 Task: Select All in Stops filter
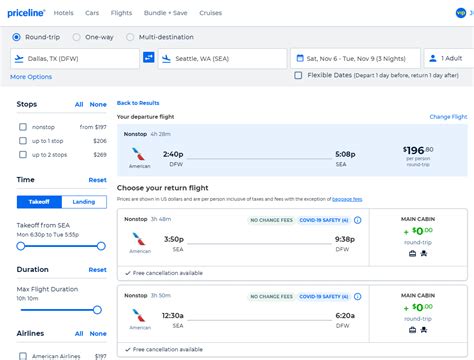pos(79,104)
